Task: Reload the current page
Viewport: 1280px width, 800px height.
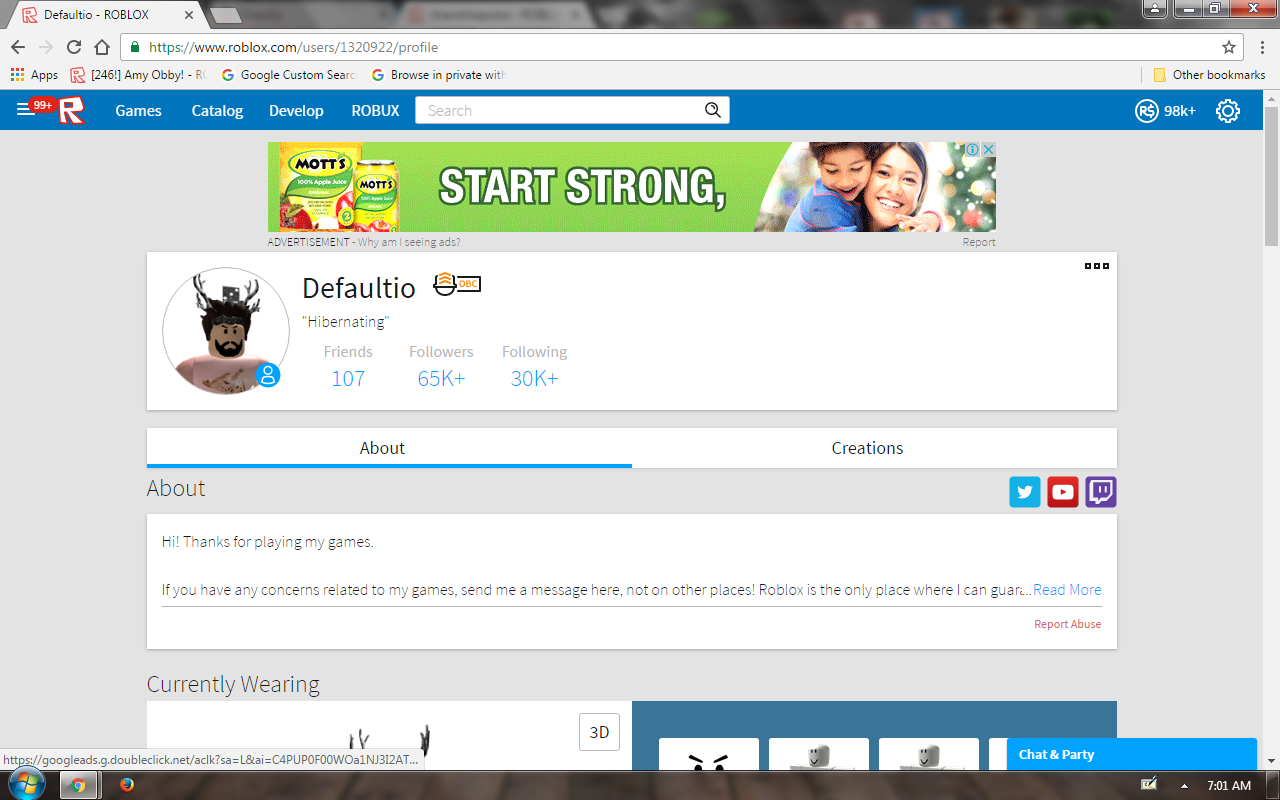Action: coord(74,47)
